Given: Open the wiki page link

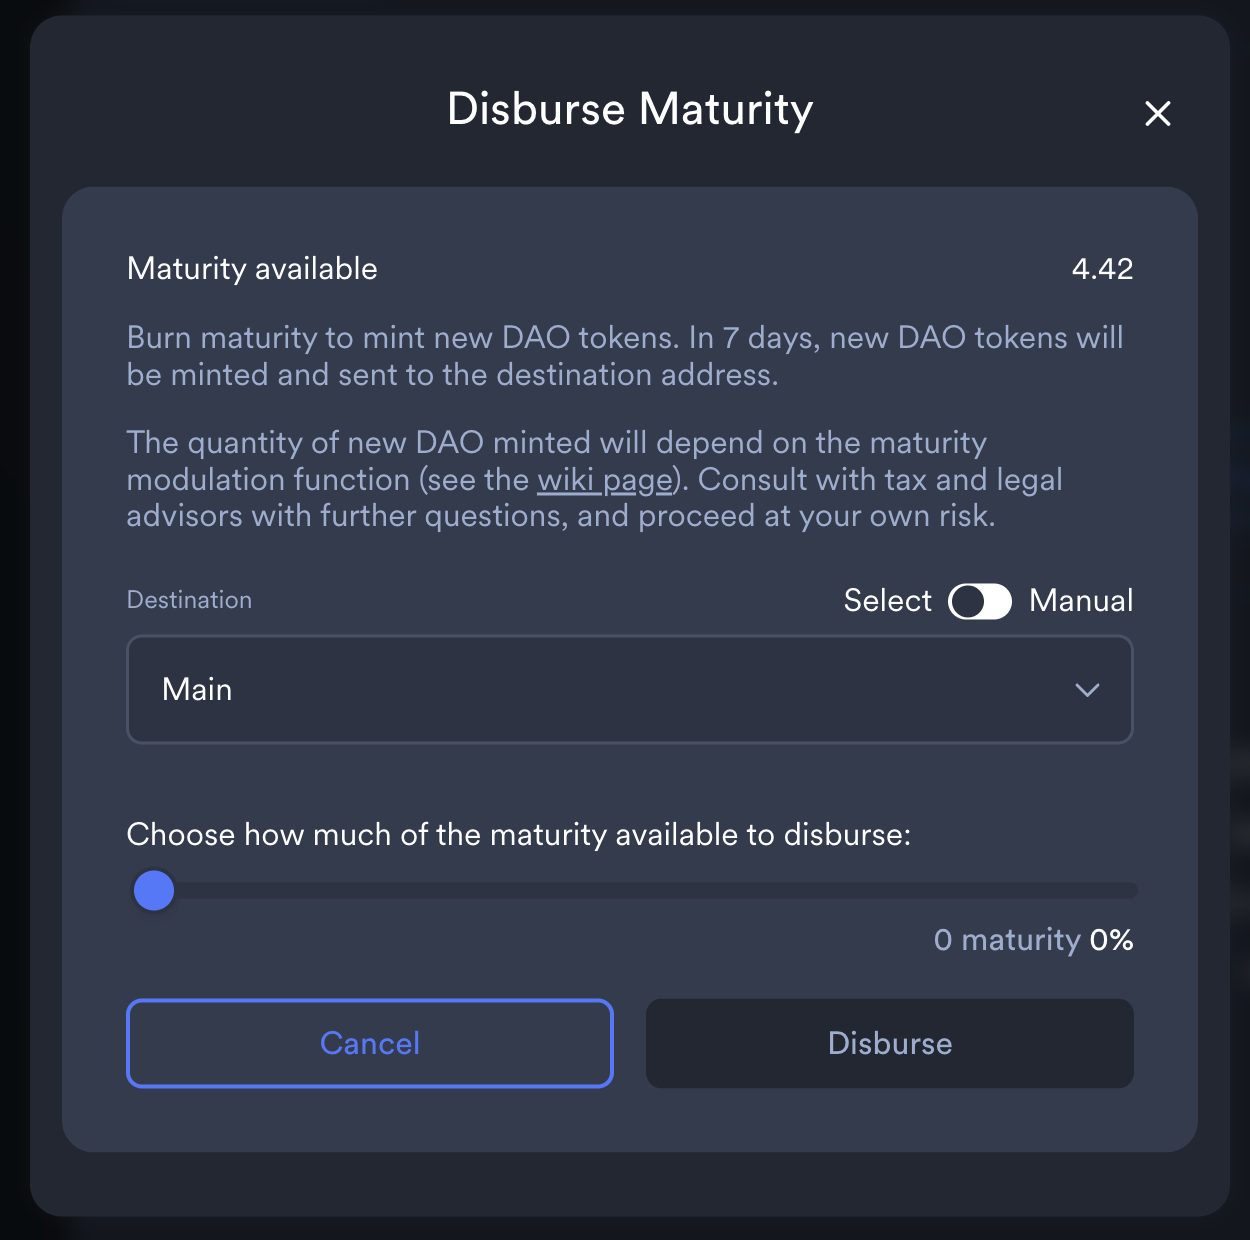Looking at the screenshot, I should 605,480.
